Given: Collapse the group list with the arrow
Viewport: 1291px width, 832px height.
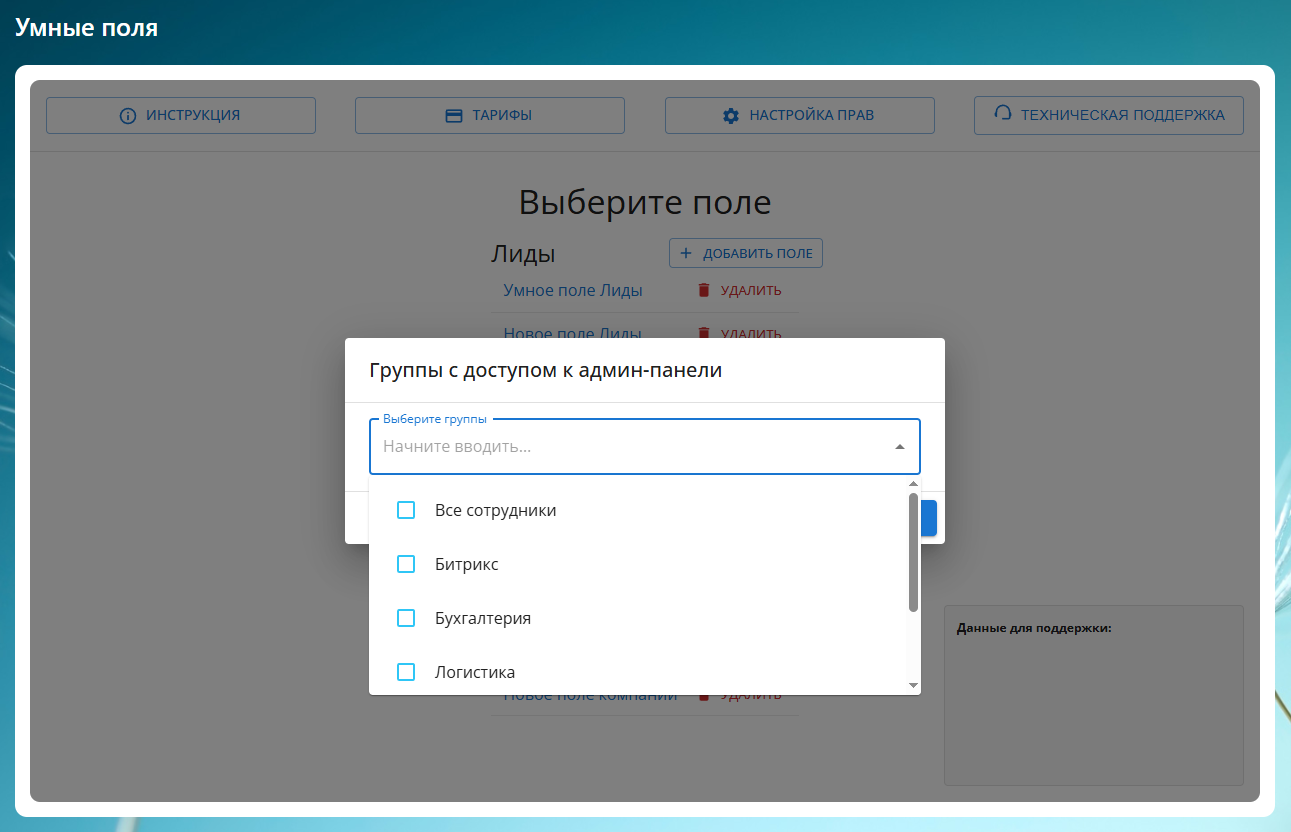Looking at the screenshot, I should 899,447.
